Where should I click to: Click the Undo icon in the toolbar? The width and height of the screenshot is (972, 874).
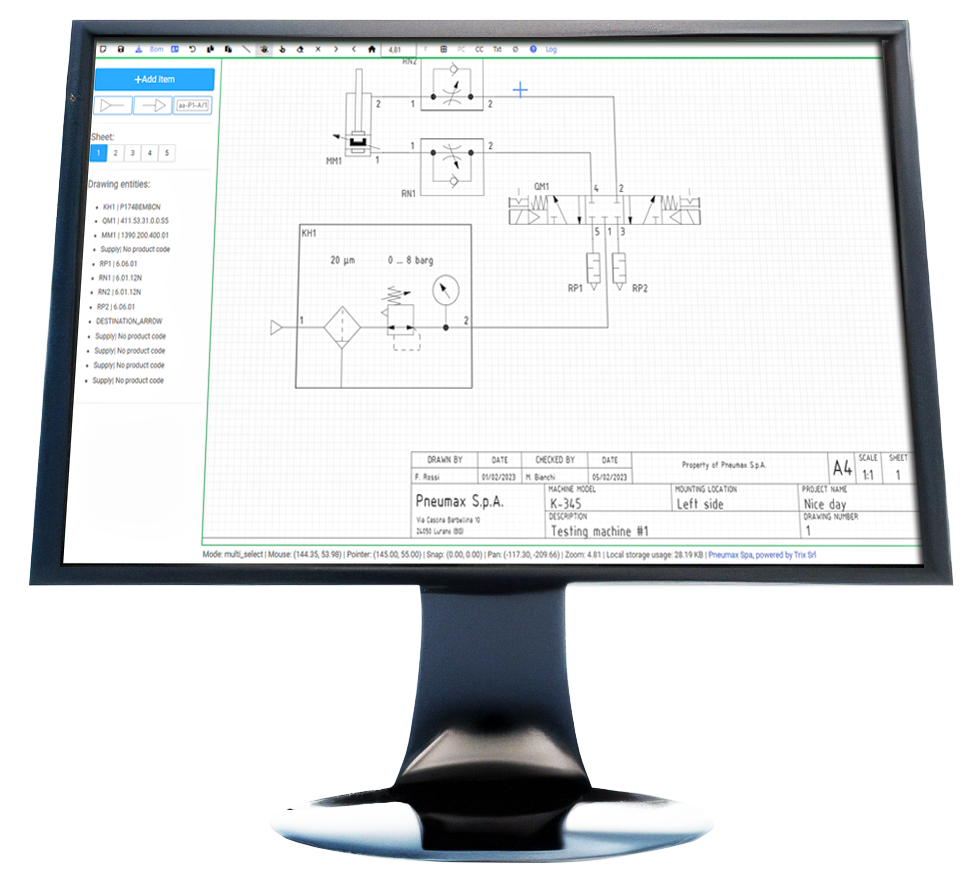pyautogui.click(x=193, y=48)
